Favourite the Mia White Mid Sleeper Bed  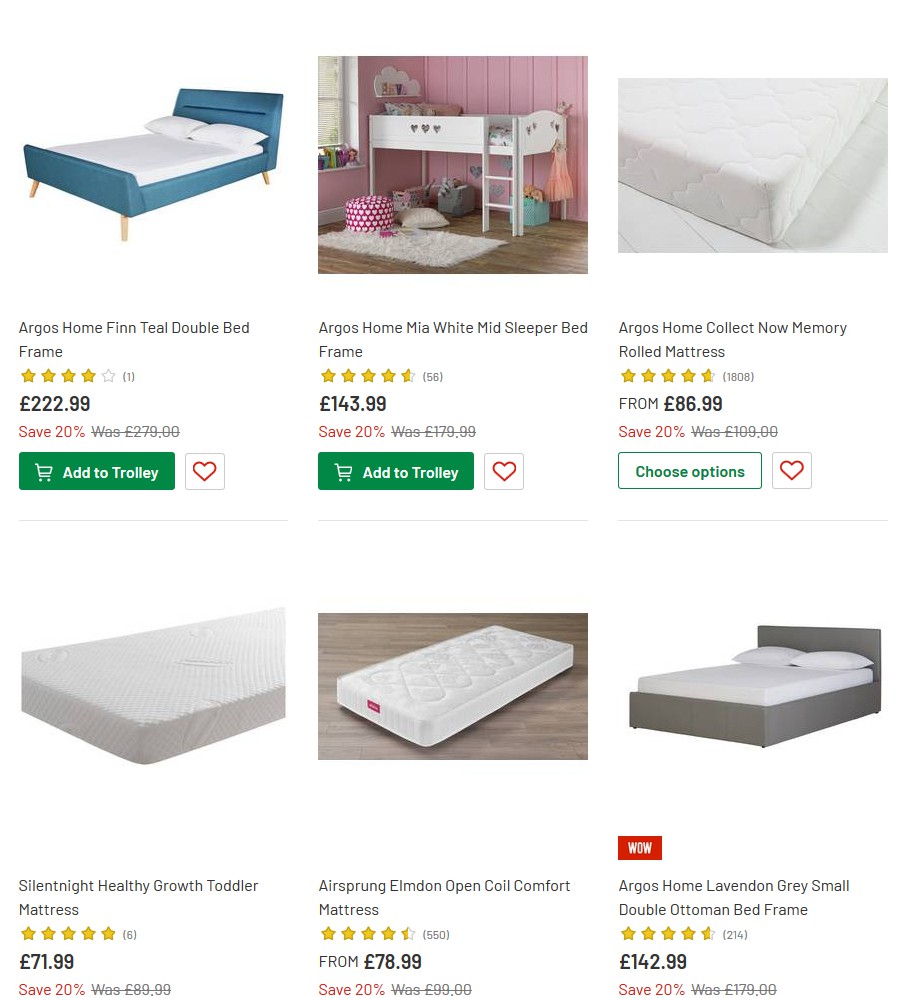tap(504, 471)
